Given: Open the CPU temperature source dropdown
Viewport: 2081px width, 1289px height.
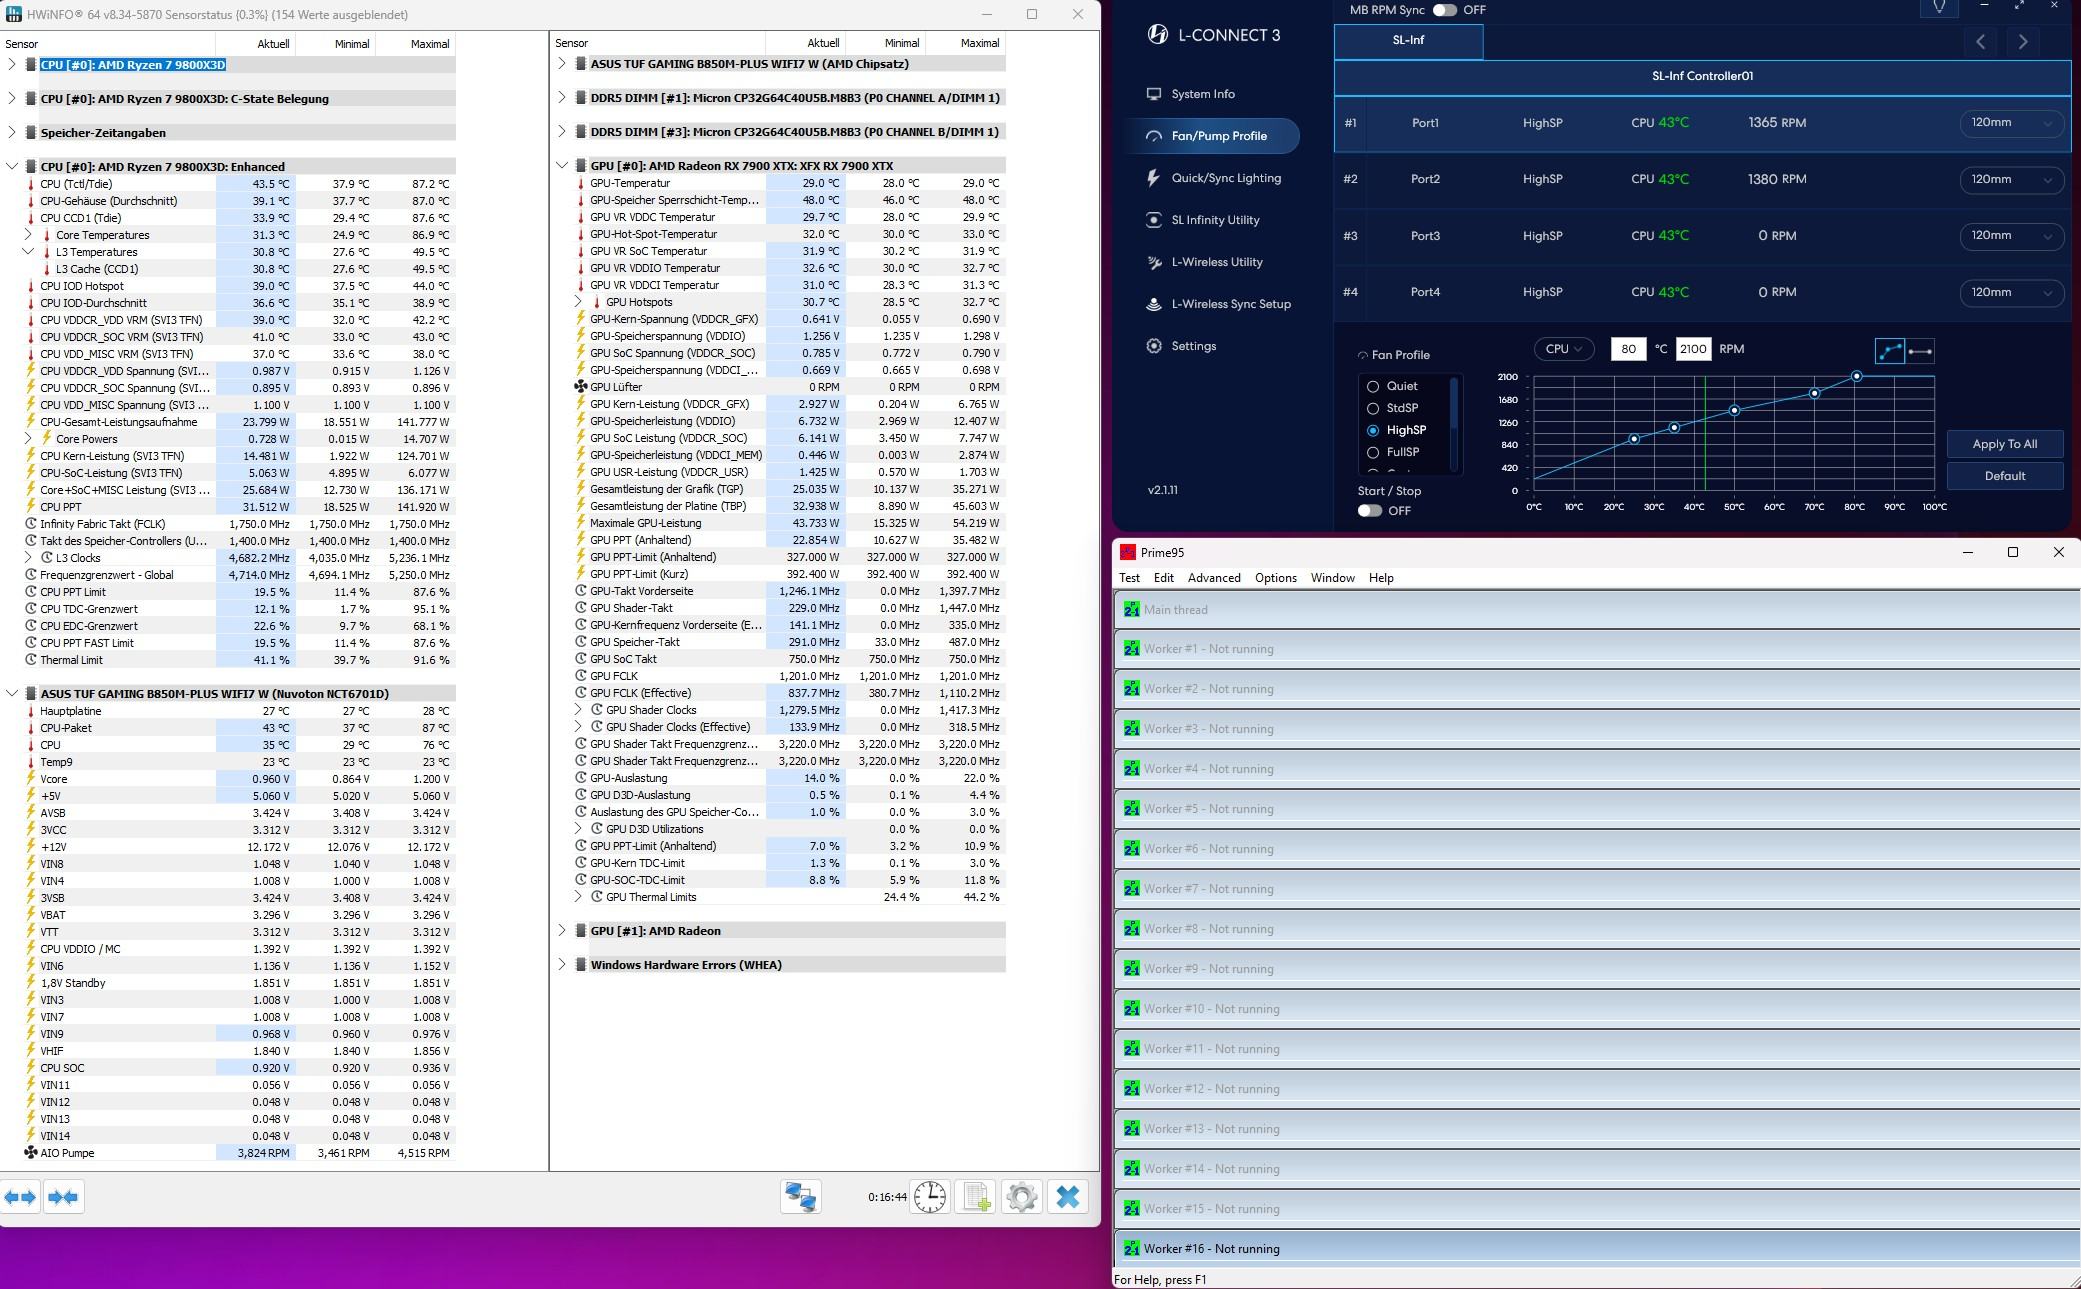Looking at the screenshot, I should coord(1563,349).
